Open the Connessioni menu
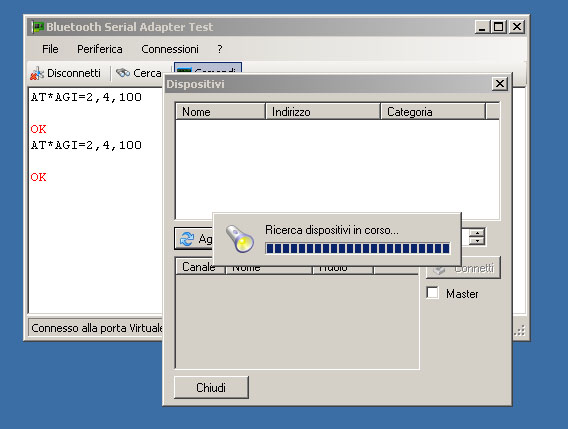 170,49
